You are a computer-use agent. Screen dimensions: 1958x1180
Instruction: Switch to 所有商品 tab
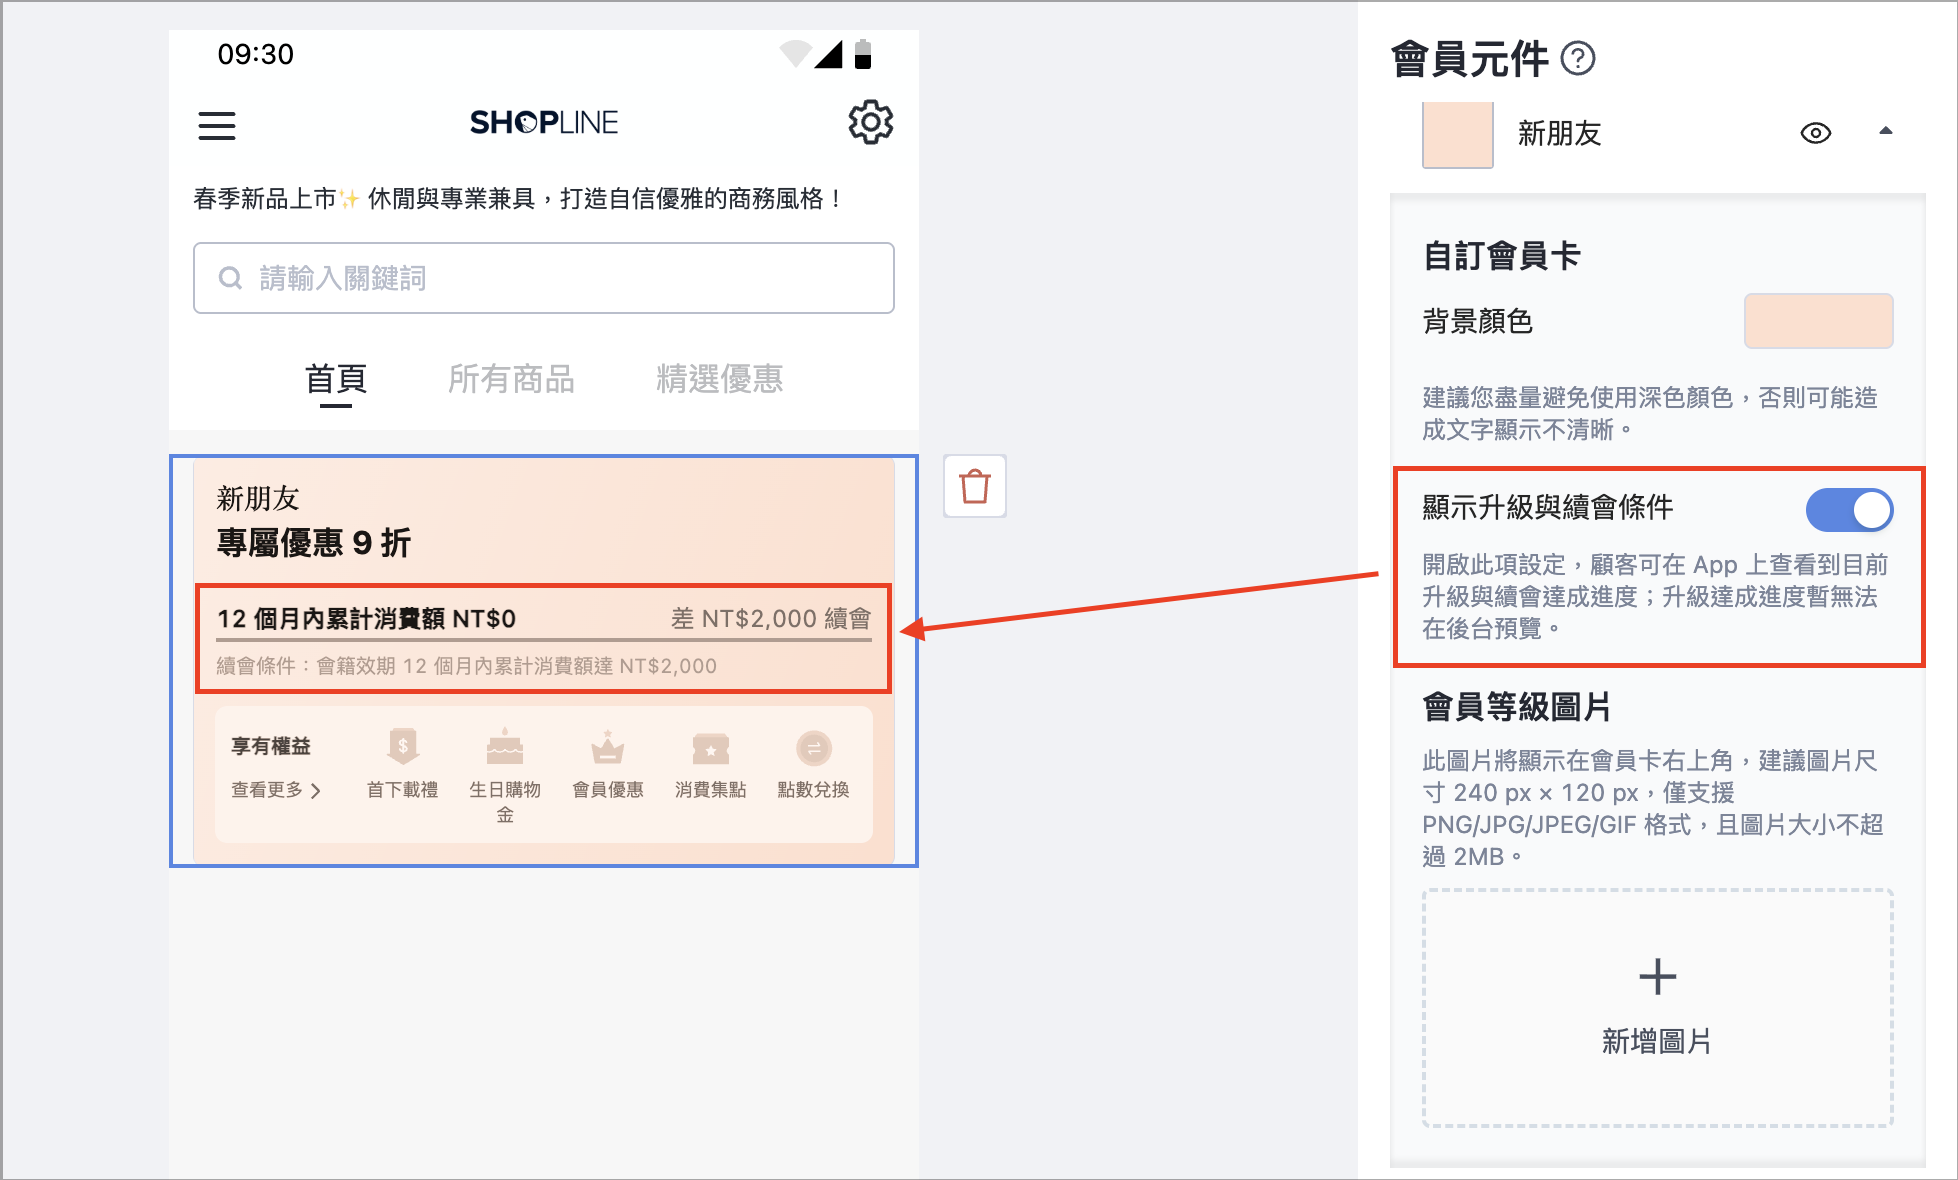[511, 379]
